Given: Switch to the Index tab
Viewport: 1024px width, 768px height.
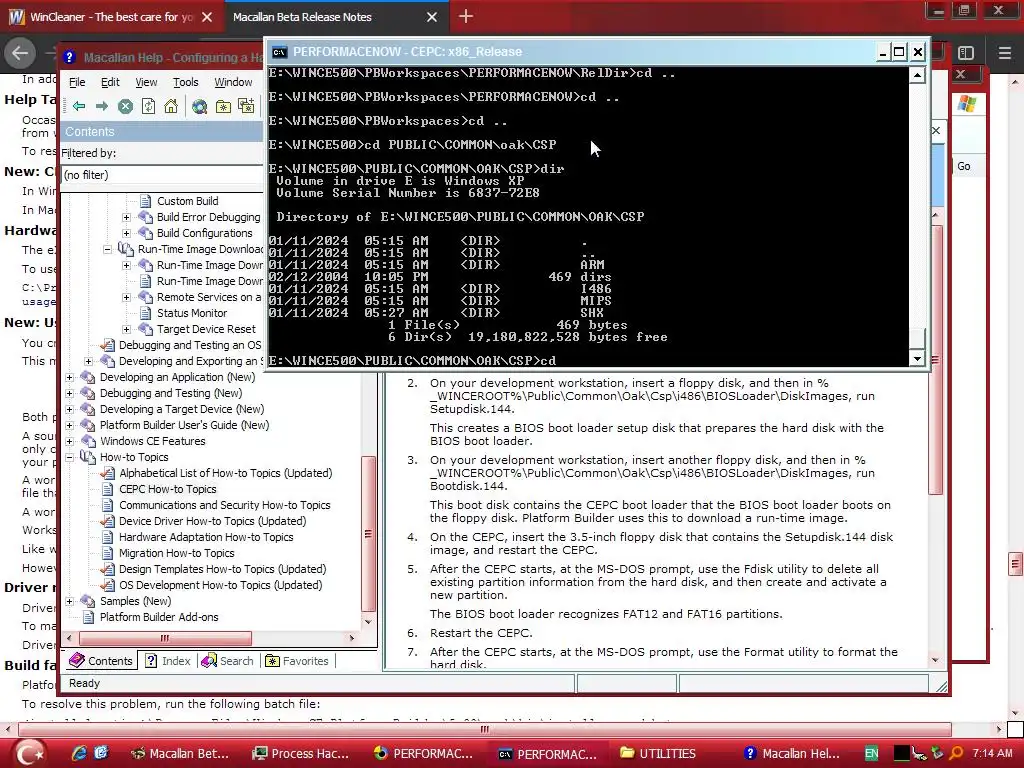Looking at the screenshot, I should (168, 661).
